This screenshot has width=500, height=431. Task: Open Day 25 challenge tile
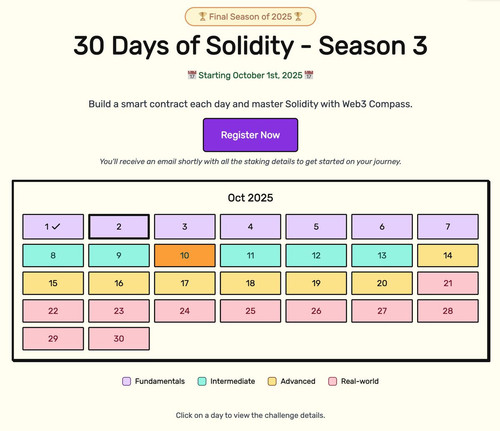(x=250, y=311)
